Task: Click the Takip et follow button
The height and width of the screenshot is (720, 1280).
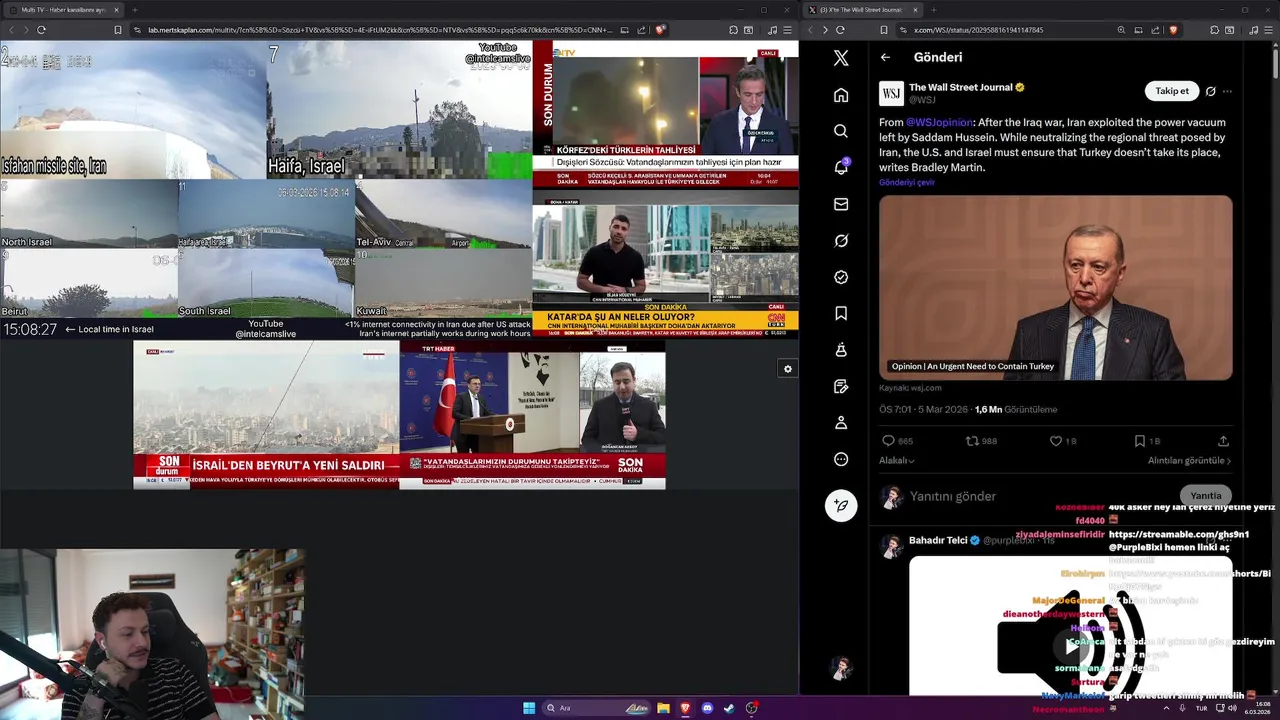Action: point(1172,91)
